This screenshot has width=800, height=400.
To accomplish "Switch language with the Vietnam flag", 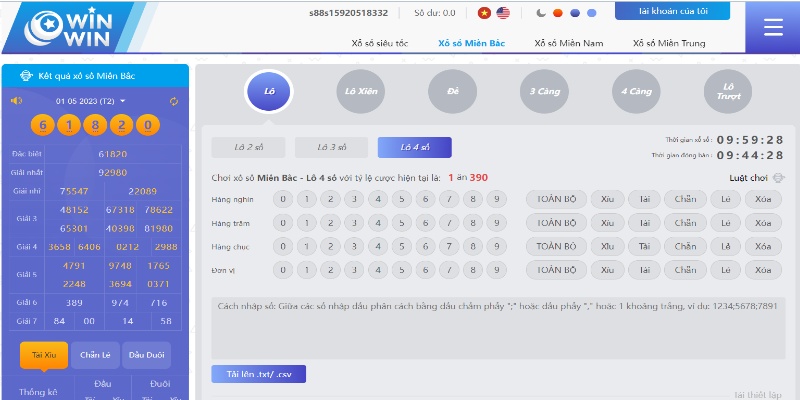I will [x=485, y=13].
